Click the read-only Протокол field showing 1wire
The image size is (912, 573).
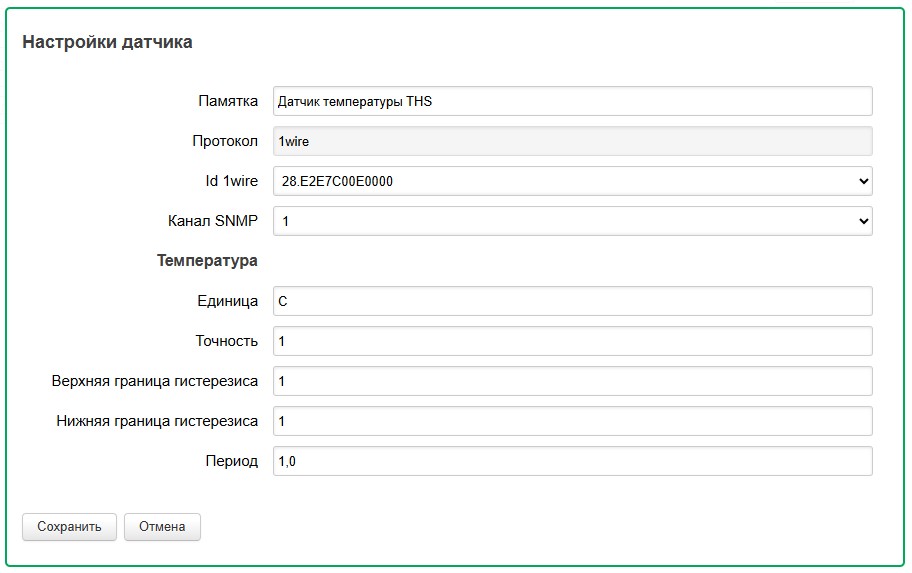click(572, 141)
